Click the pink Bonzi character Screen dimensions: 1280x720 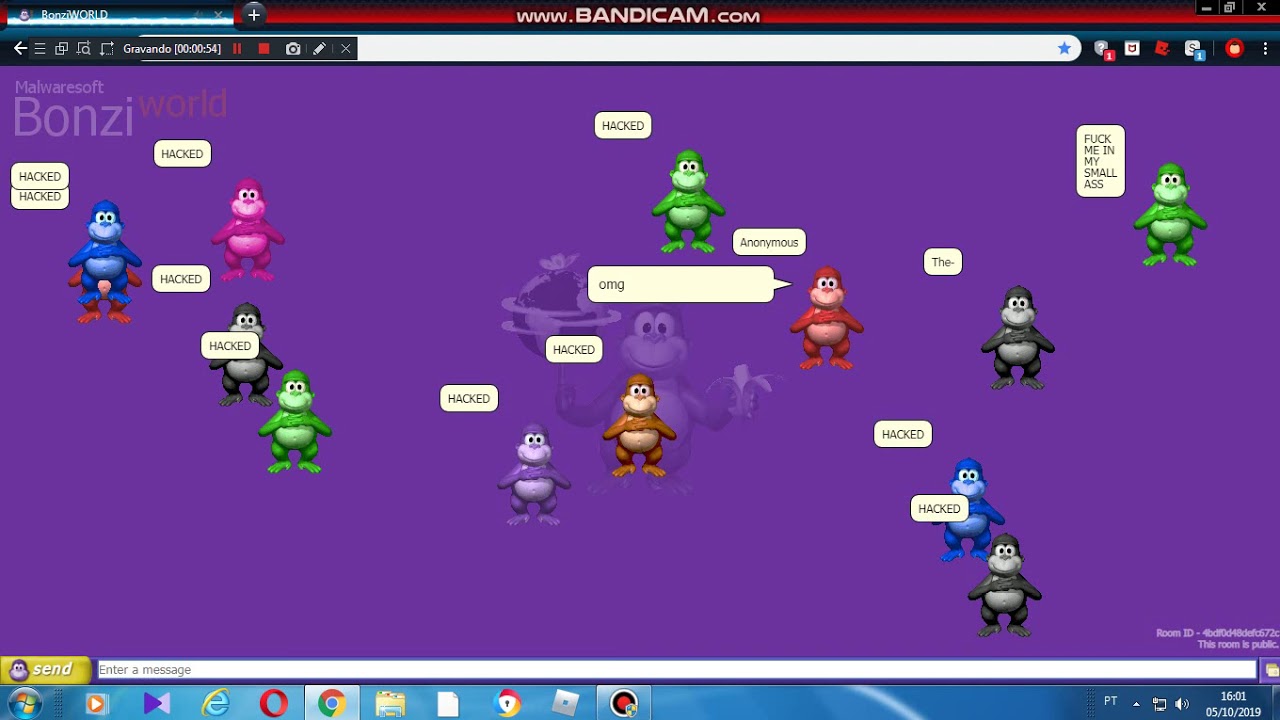pyautogui.click(x=248, y=230)
